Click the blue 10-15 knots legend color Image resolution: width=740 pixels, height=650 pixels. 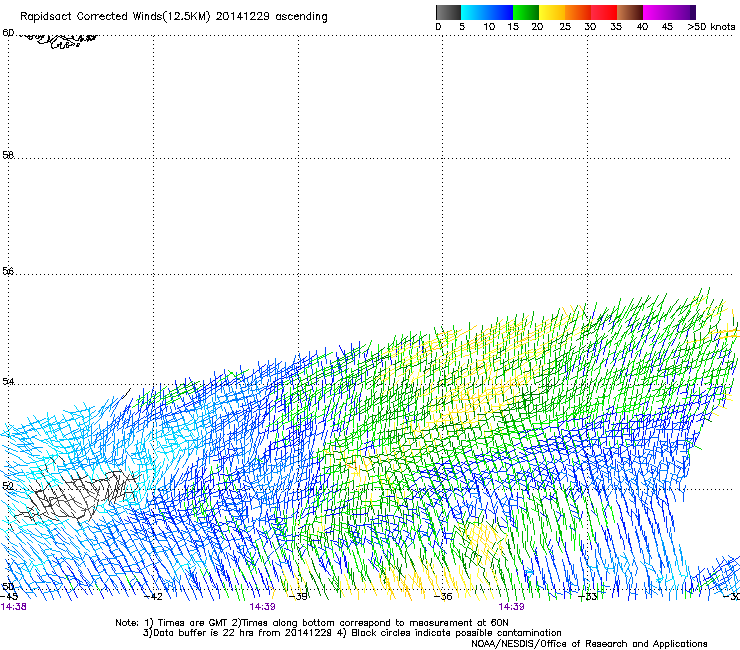[500, 12]
